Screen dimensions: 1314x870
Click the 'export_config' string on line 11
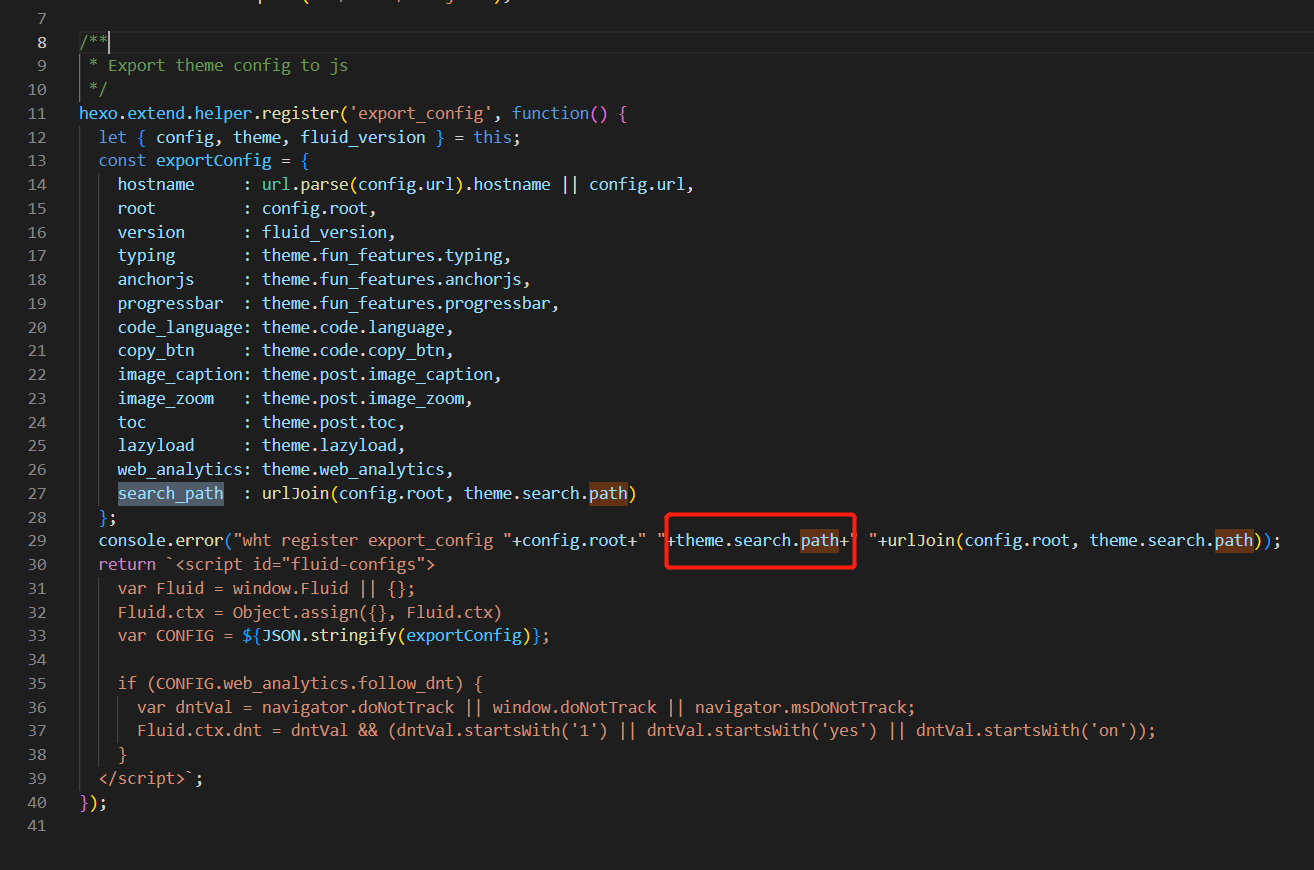pos(424,113)
